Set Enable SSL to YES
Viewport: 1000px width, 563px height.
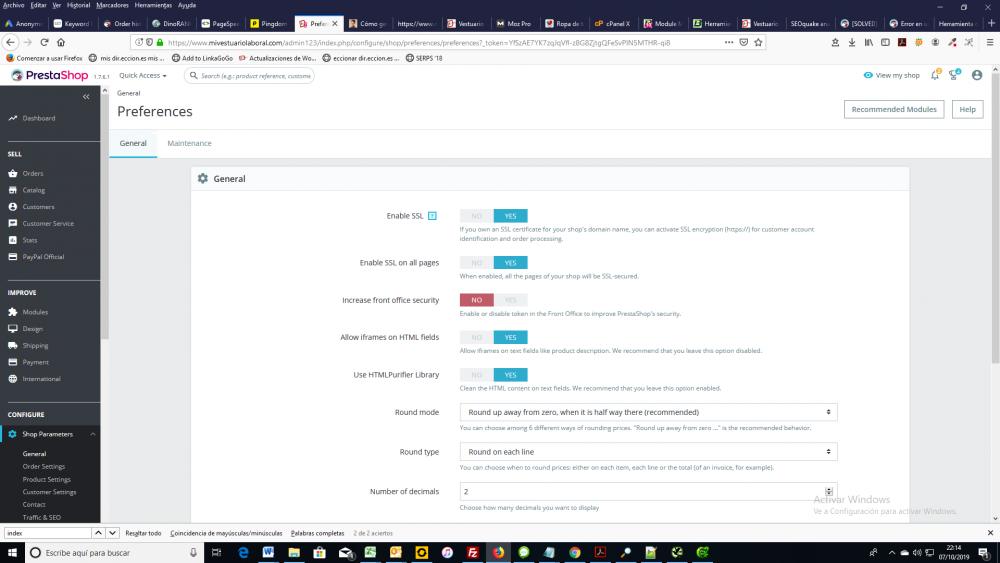pos(510,216)
